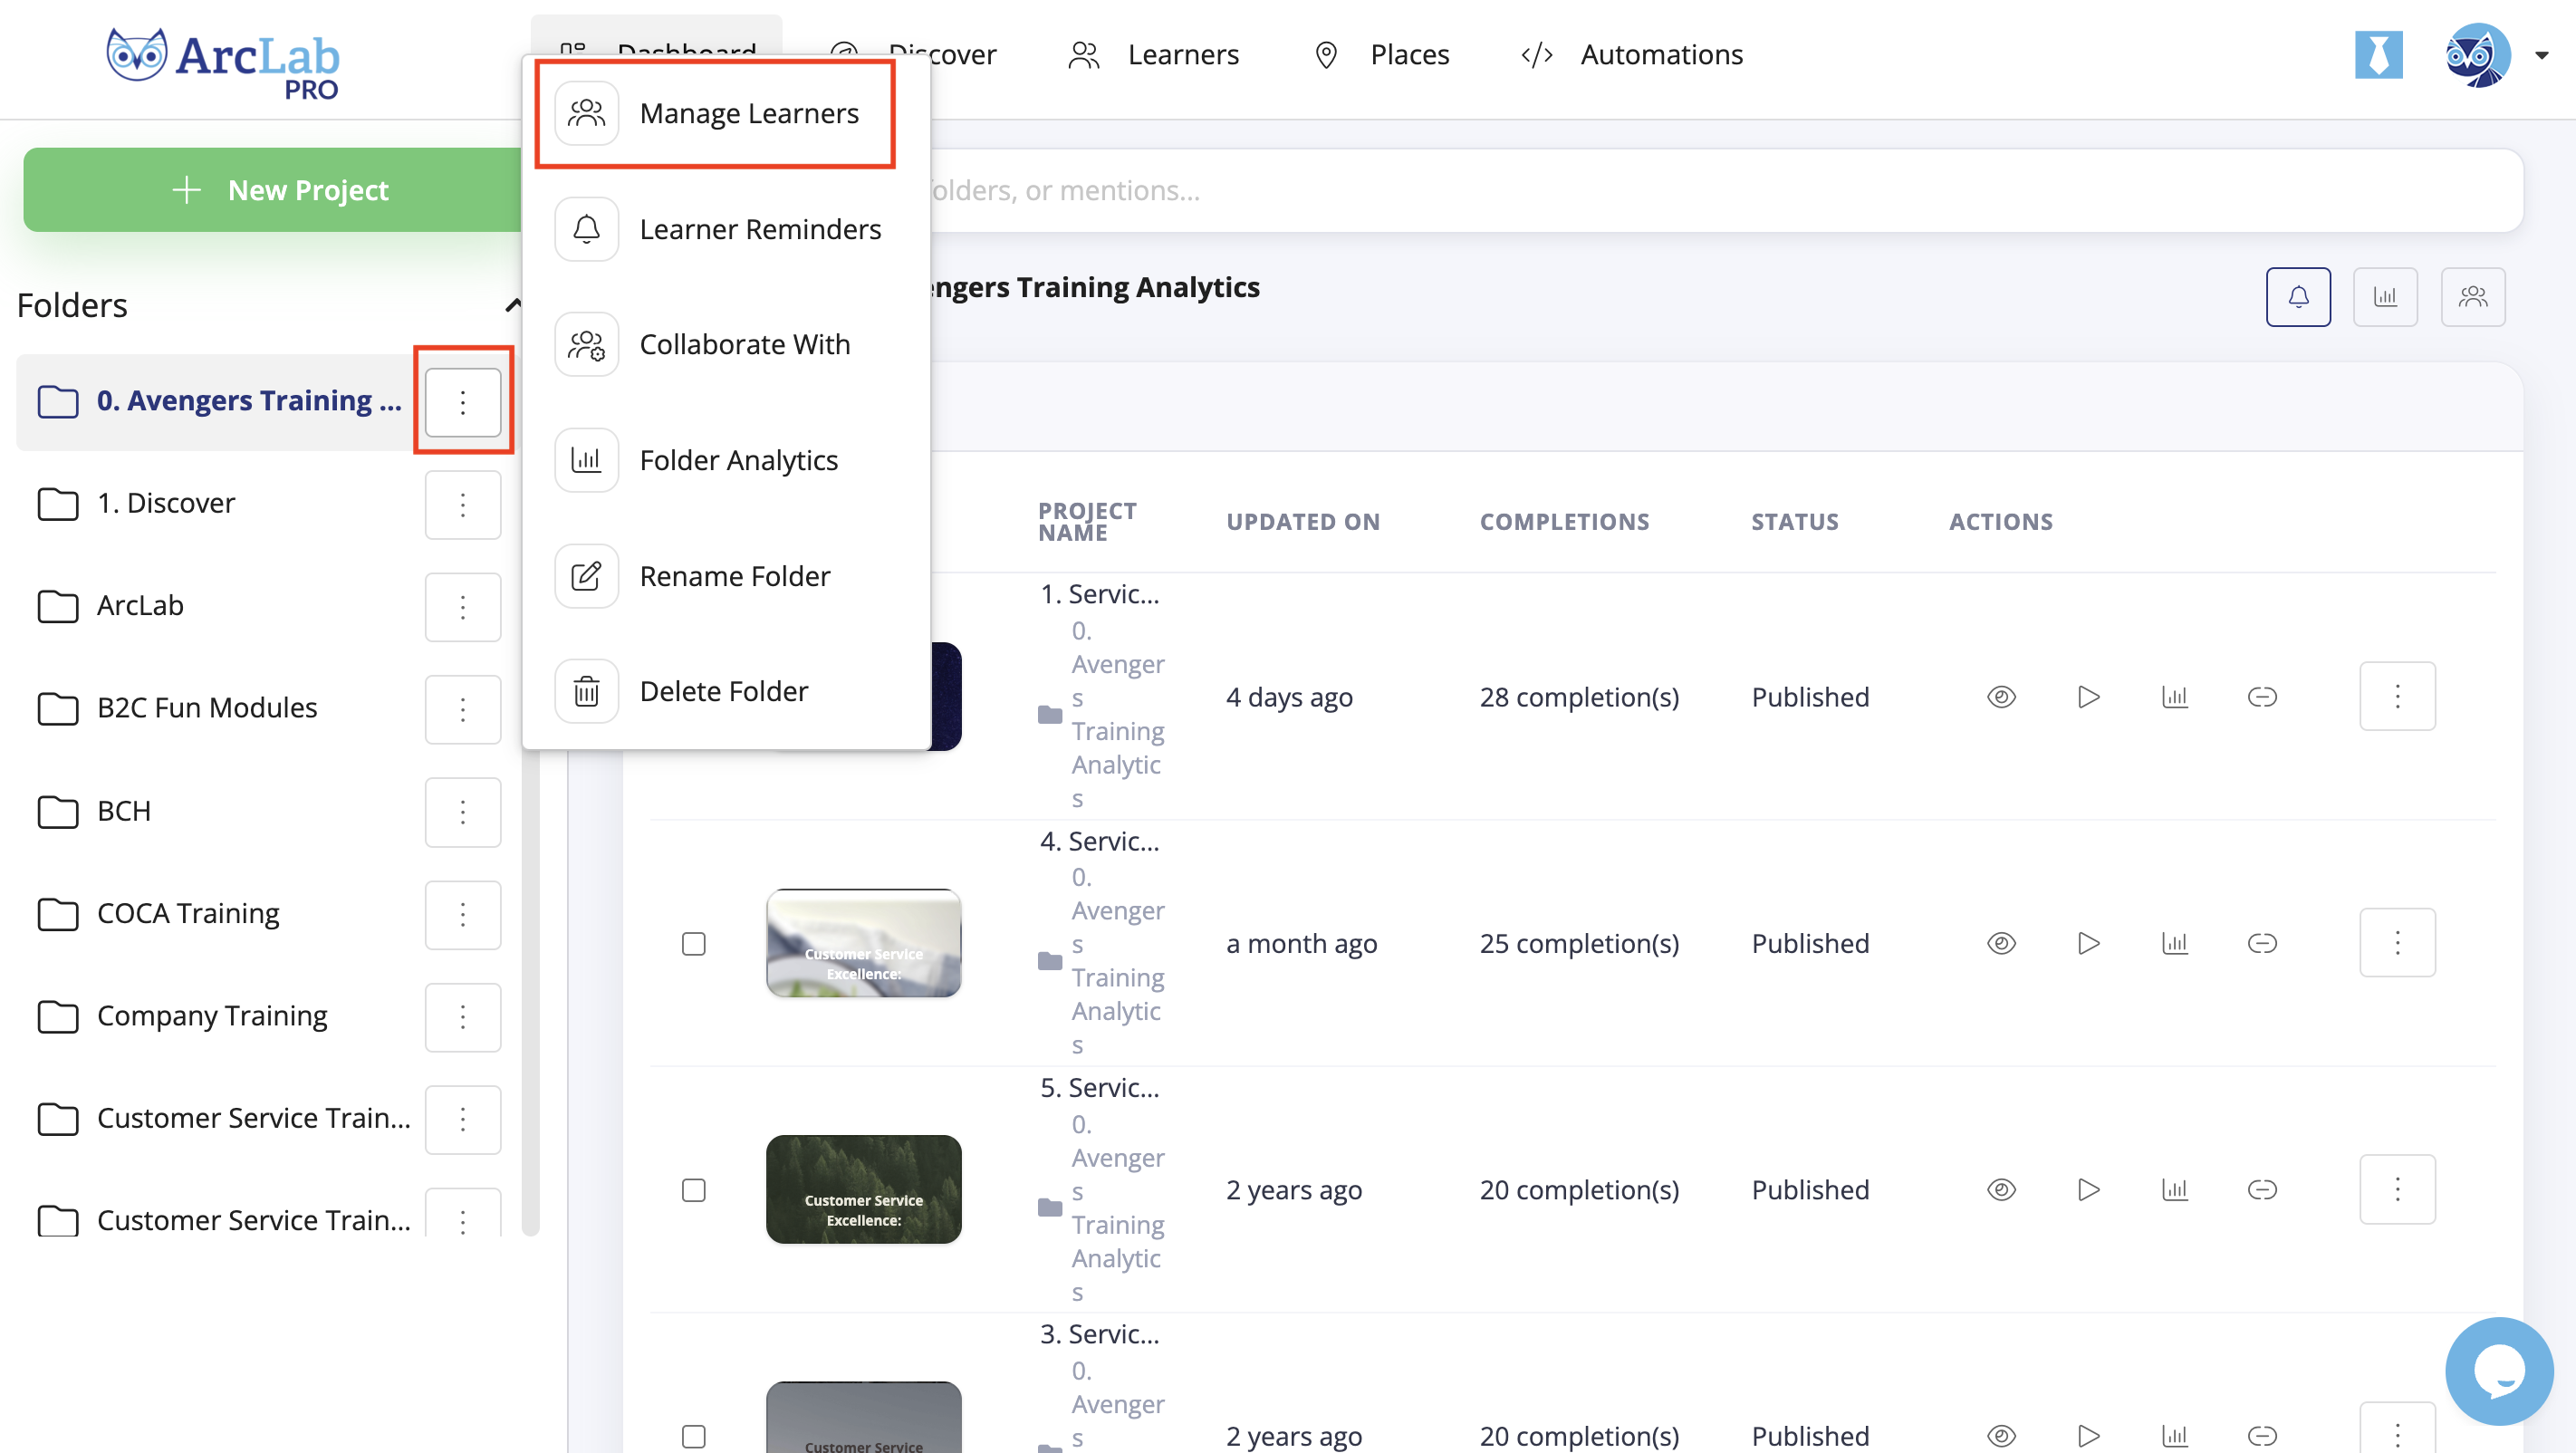
Task: Expand the profile dropdown arrow
Action: coord(2541,56)
